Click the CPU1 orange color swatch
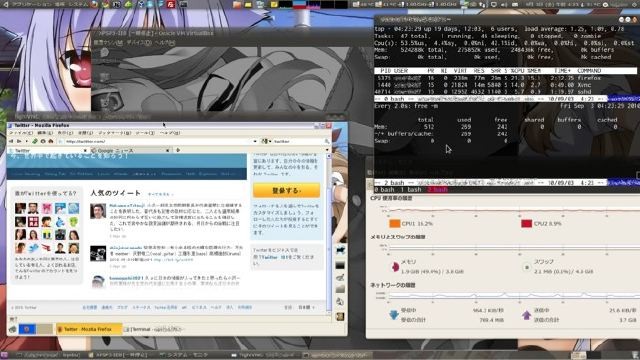Viewport: 640px width, 360px height. tap(394, 224)
